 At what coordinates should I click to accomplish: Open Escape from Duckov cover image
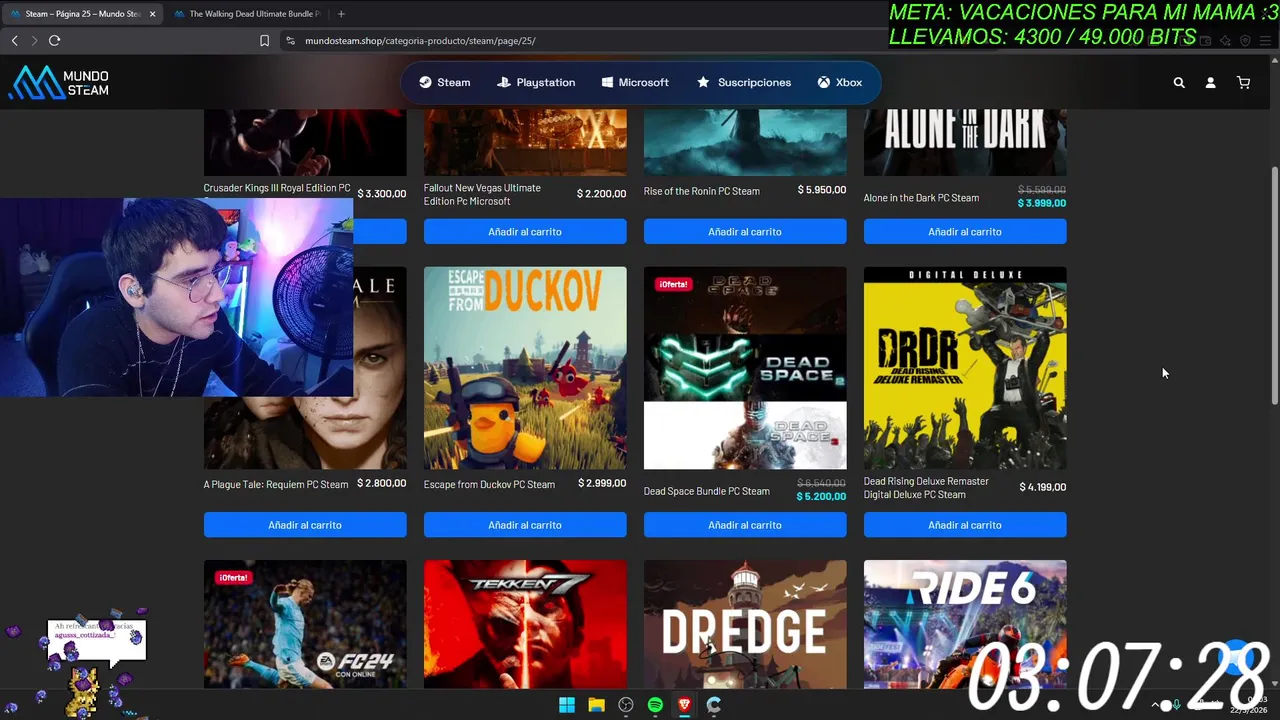[x=525, y=368]
